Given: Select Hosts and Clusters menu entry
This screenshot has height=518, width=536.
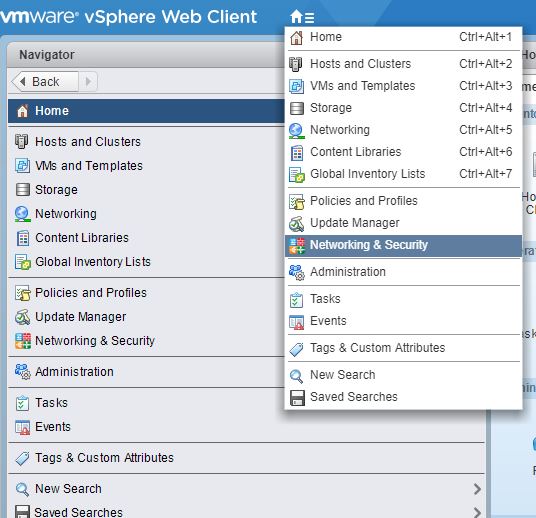Looking at the screenshot, I should coord(403,64).
